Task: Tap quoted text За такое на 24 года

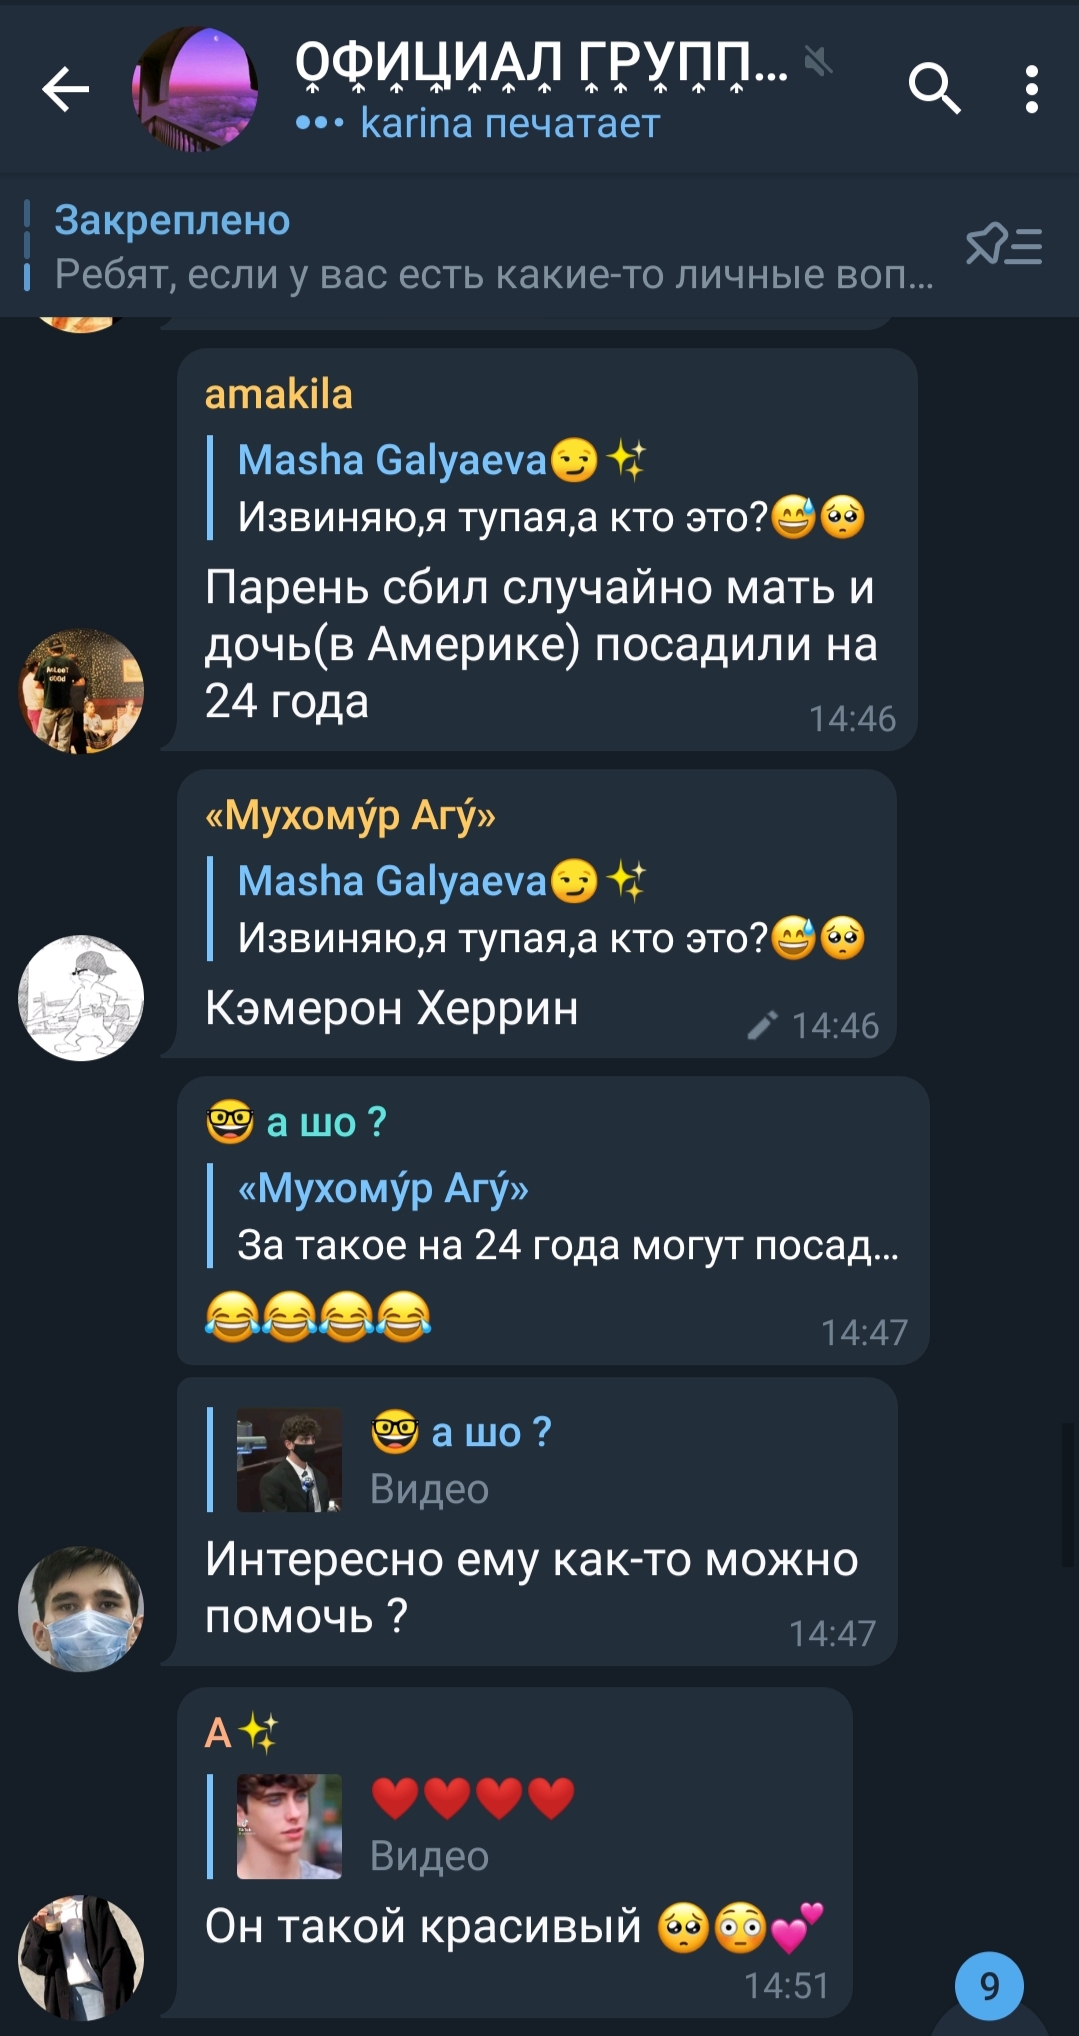Action: tap(568, 1245)
